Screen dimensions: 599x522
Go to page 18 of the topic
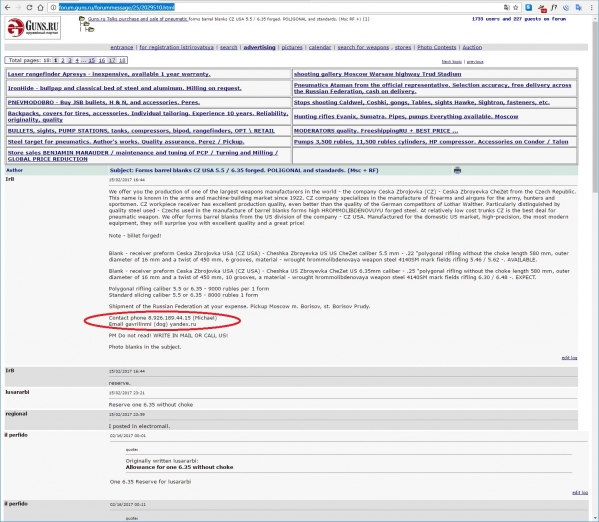click(x=122, y=60)
